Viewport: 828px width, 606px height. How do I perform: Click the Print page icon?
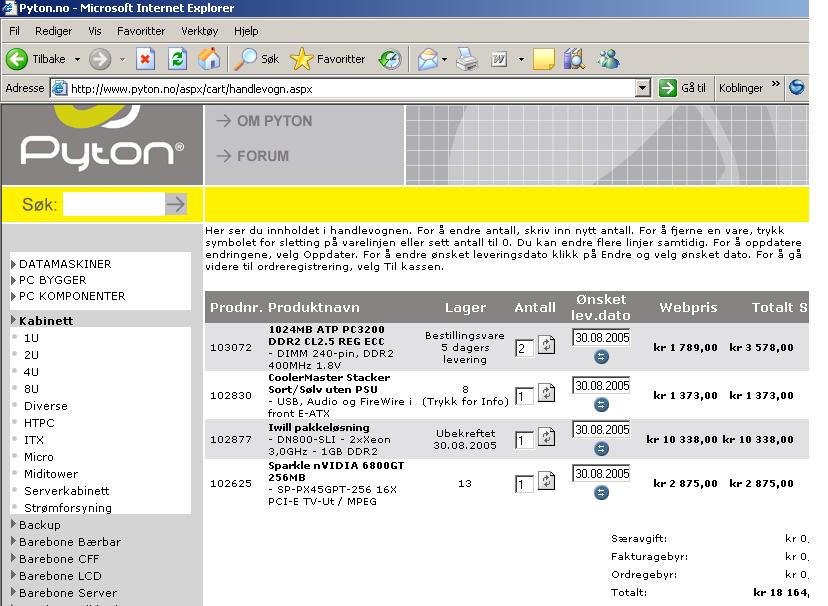pyautogui.click(x=467, y=59)
